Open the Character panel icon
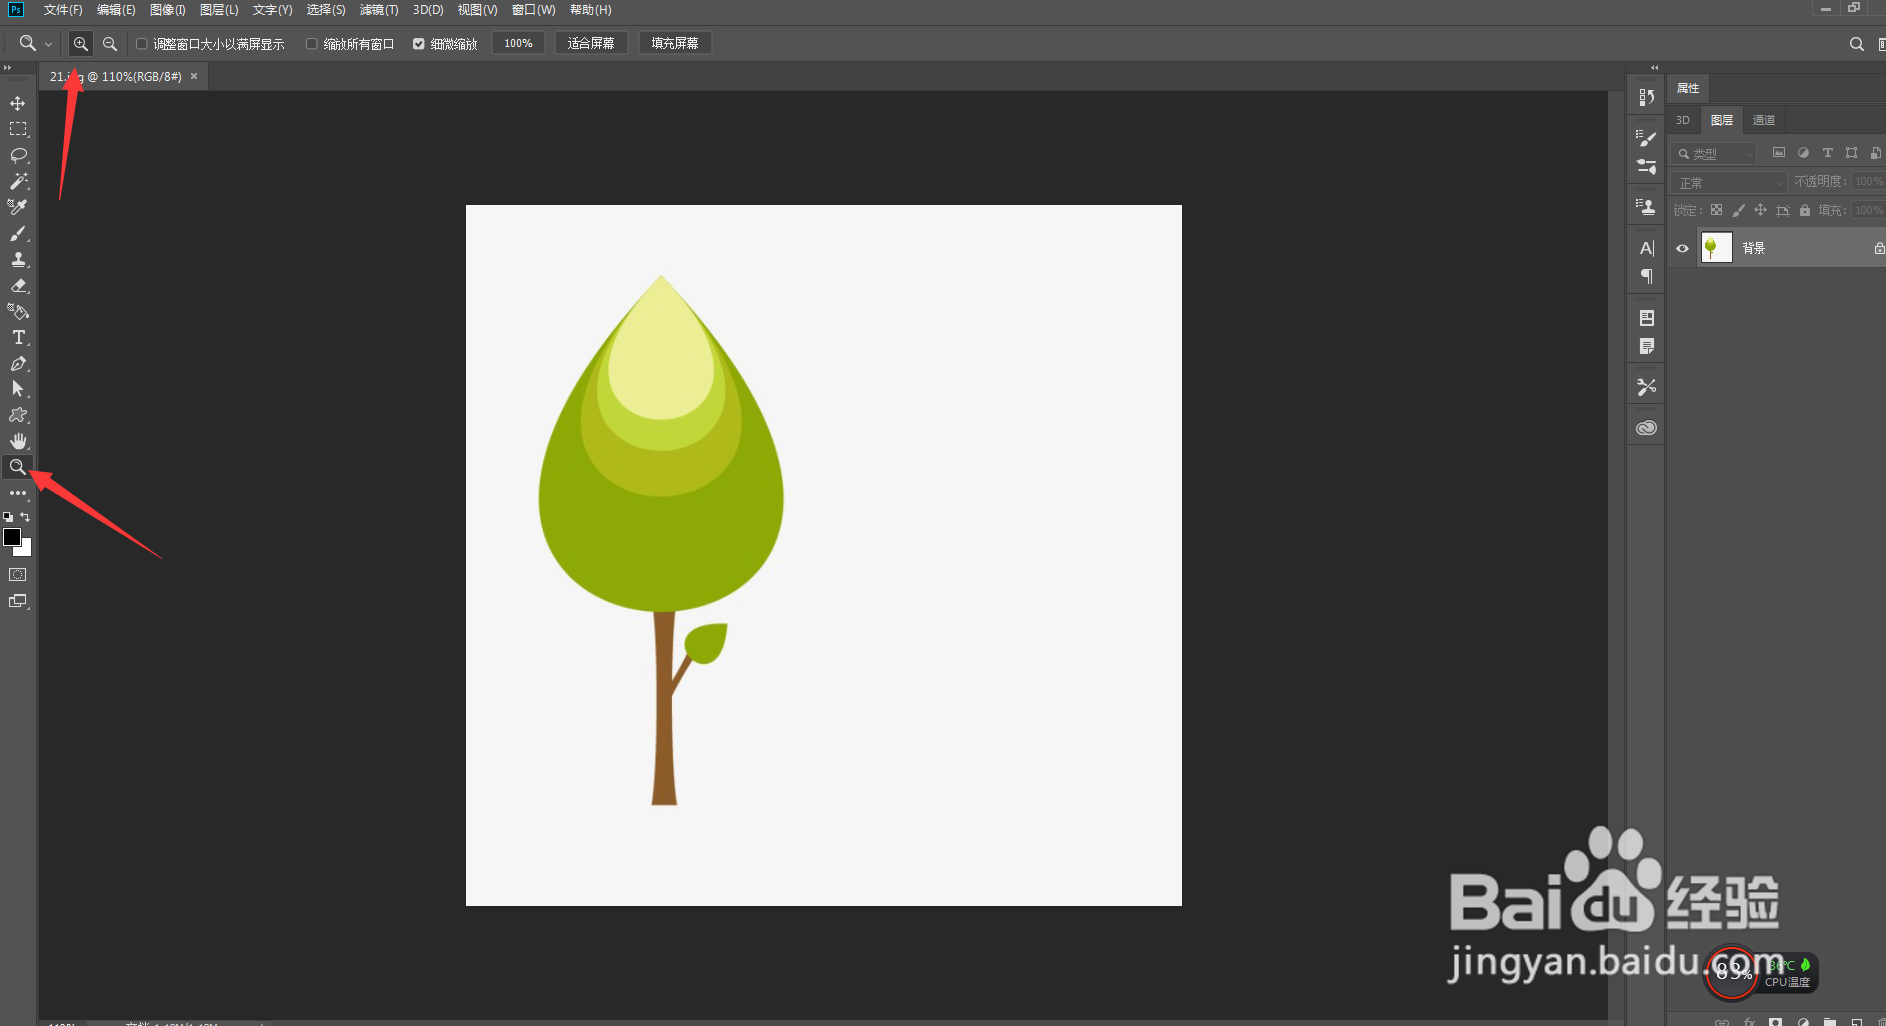The height and width of the screenshot is (1026, 1886). (x=1647, y=248)
